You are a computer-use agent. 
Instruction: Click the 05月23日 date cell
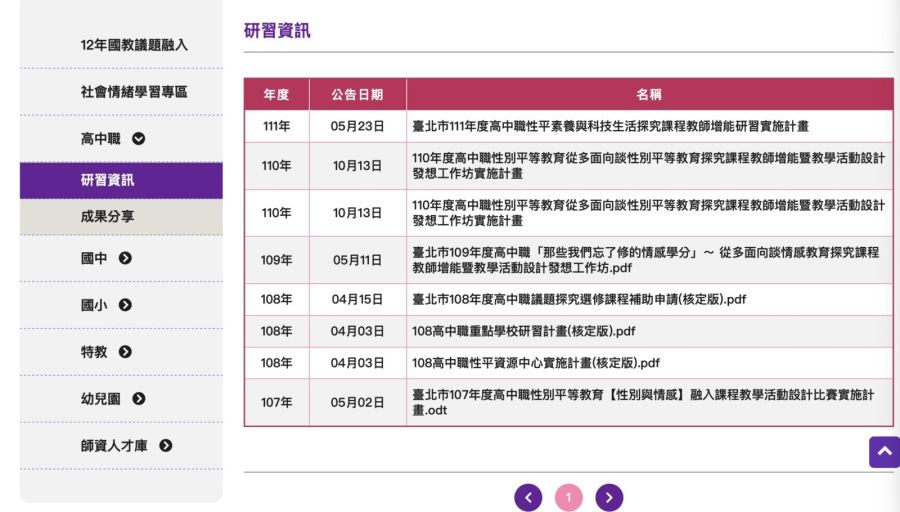point(357,126)
